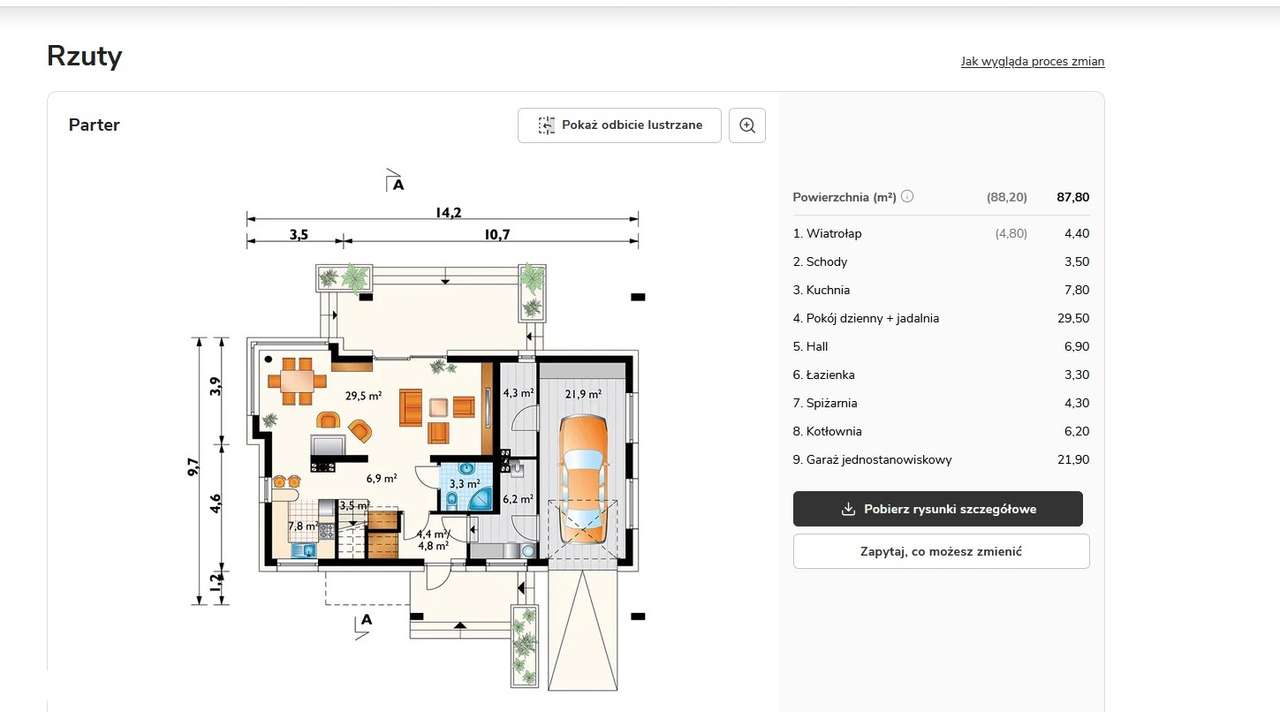This screenshot has width=1280, height=712.
Task: Select the '2. Schody' row
Action: click(941, 262)
